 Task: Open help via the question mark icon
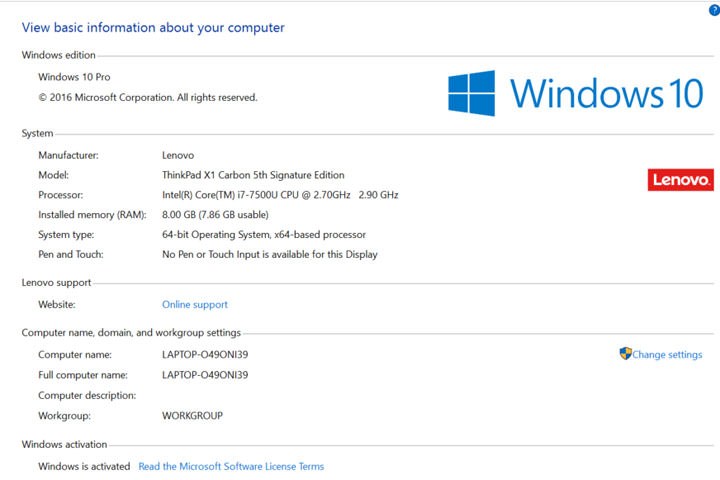click(711, 9)
